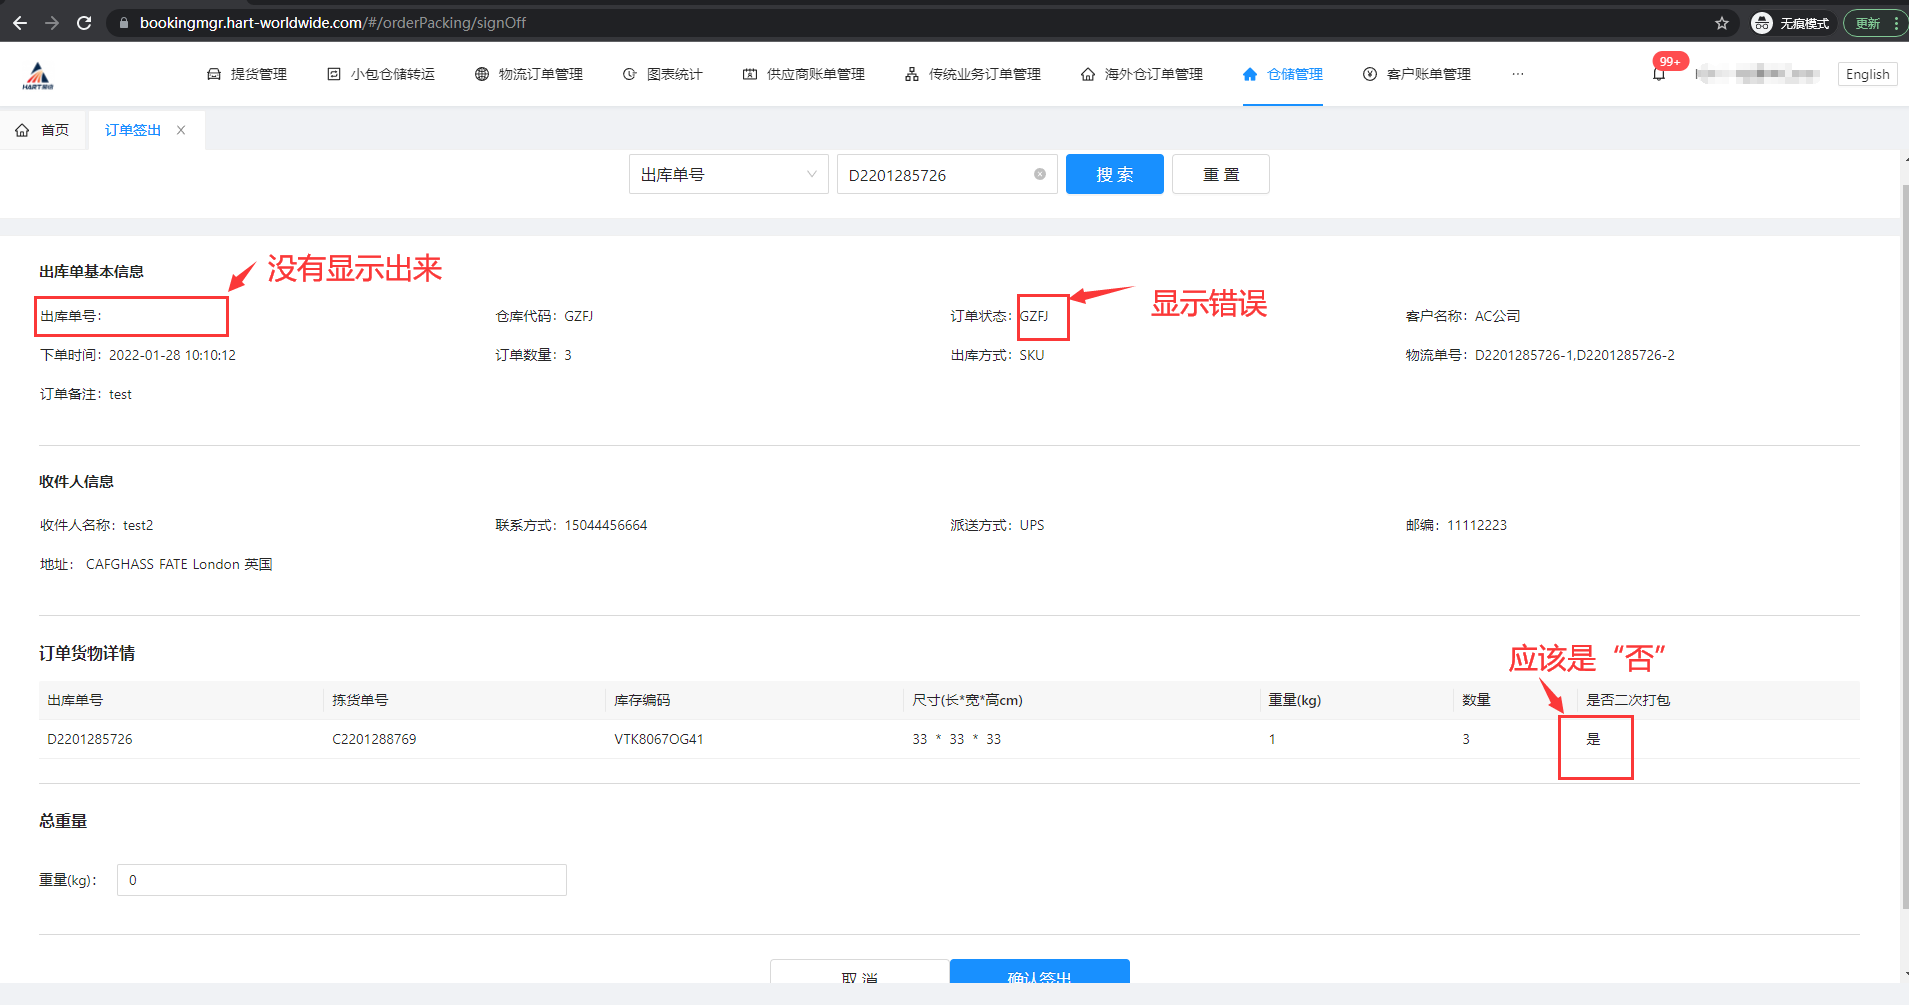The width and height of the screenshot is (1909, 1005).
Task: Open the 海外仓订单管理 menu
Action: pos(1142,74)
